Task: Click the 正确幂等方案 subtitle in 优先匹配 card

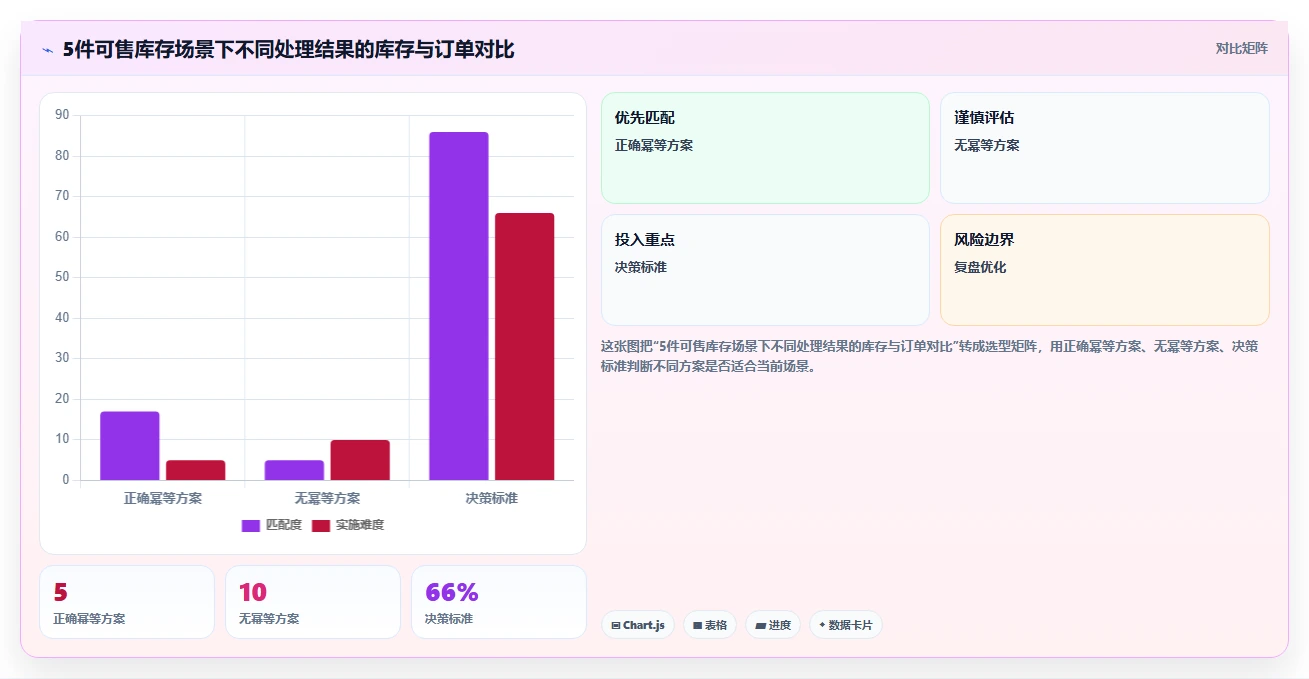Action: (654, 145)
